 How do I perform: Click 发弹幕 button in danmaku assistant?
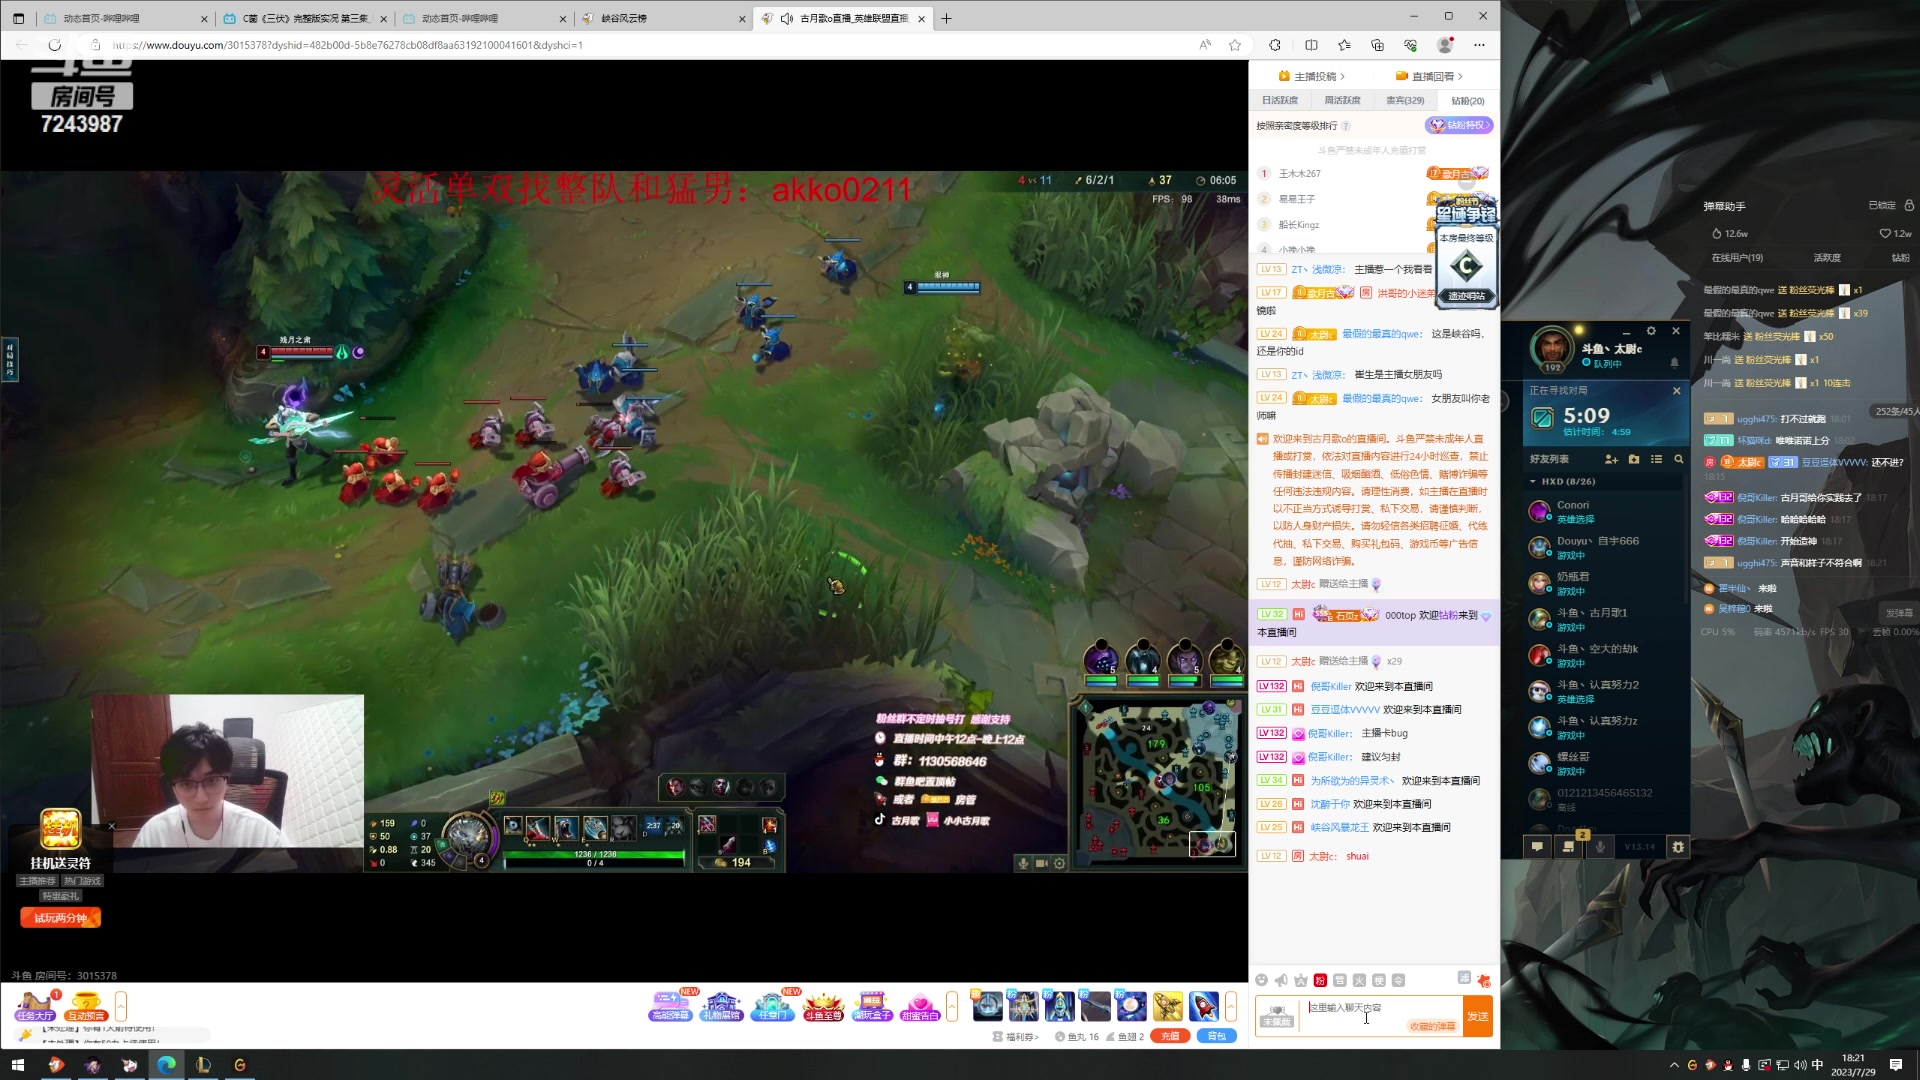tap(1899, 613)
